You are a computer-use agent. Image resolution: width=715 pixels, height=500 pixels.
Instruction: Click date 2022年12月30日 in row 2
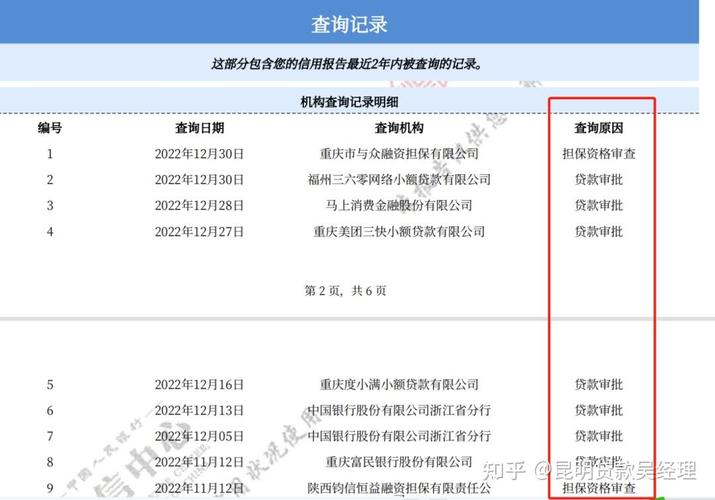point(199,180)
